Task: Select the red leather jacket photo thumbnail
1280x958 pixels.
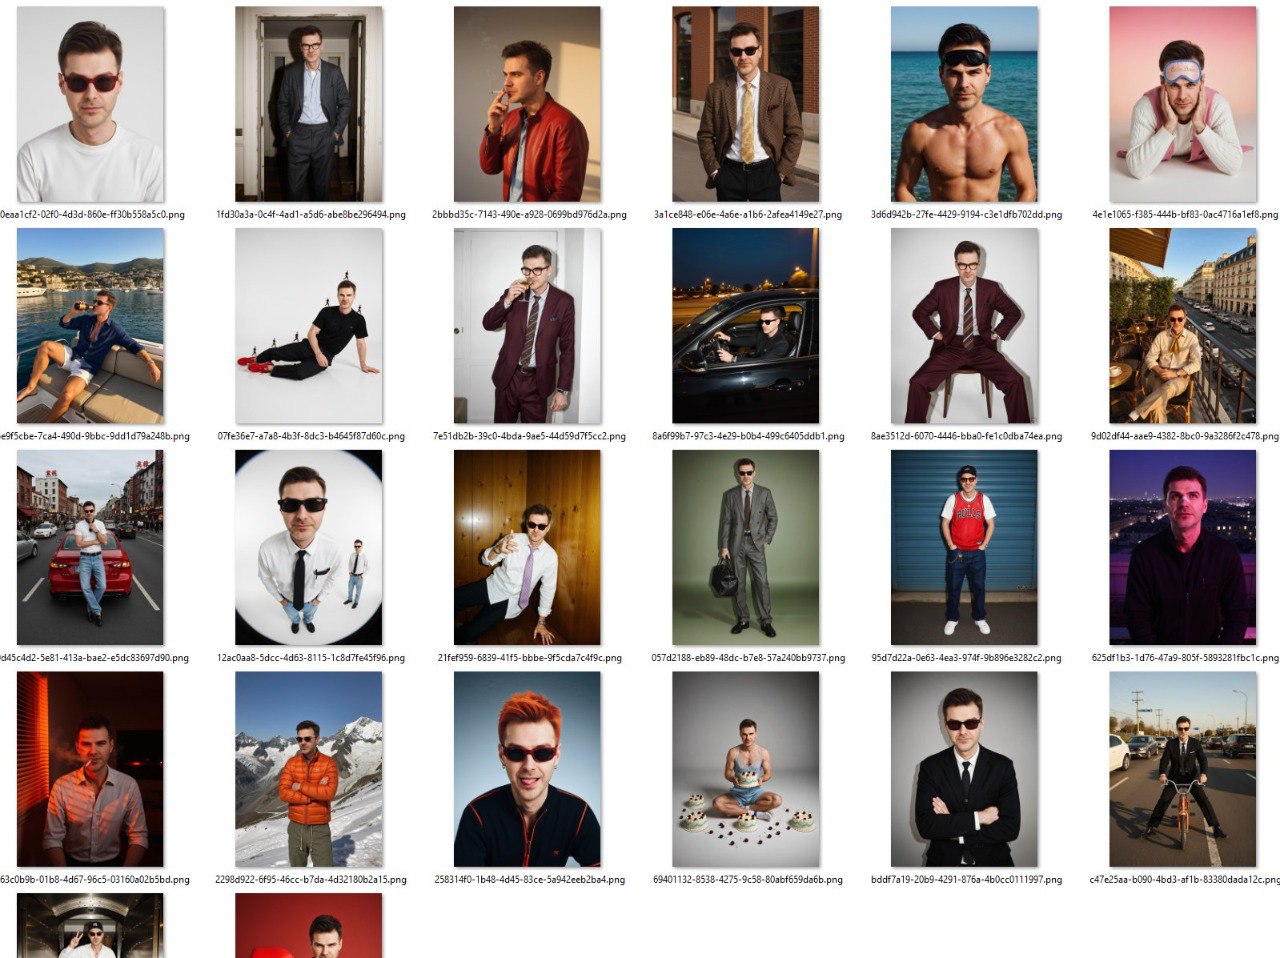Action: pyautogui.click(x=527, y=105)
